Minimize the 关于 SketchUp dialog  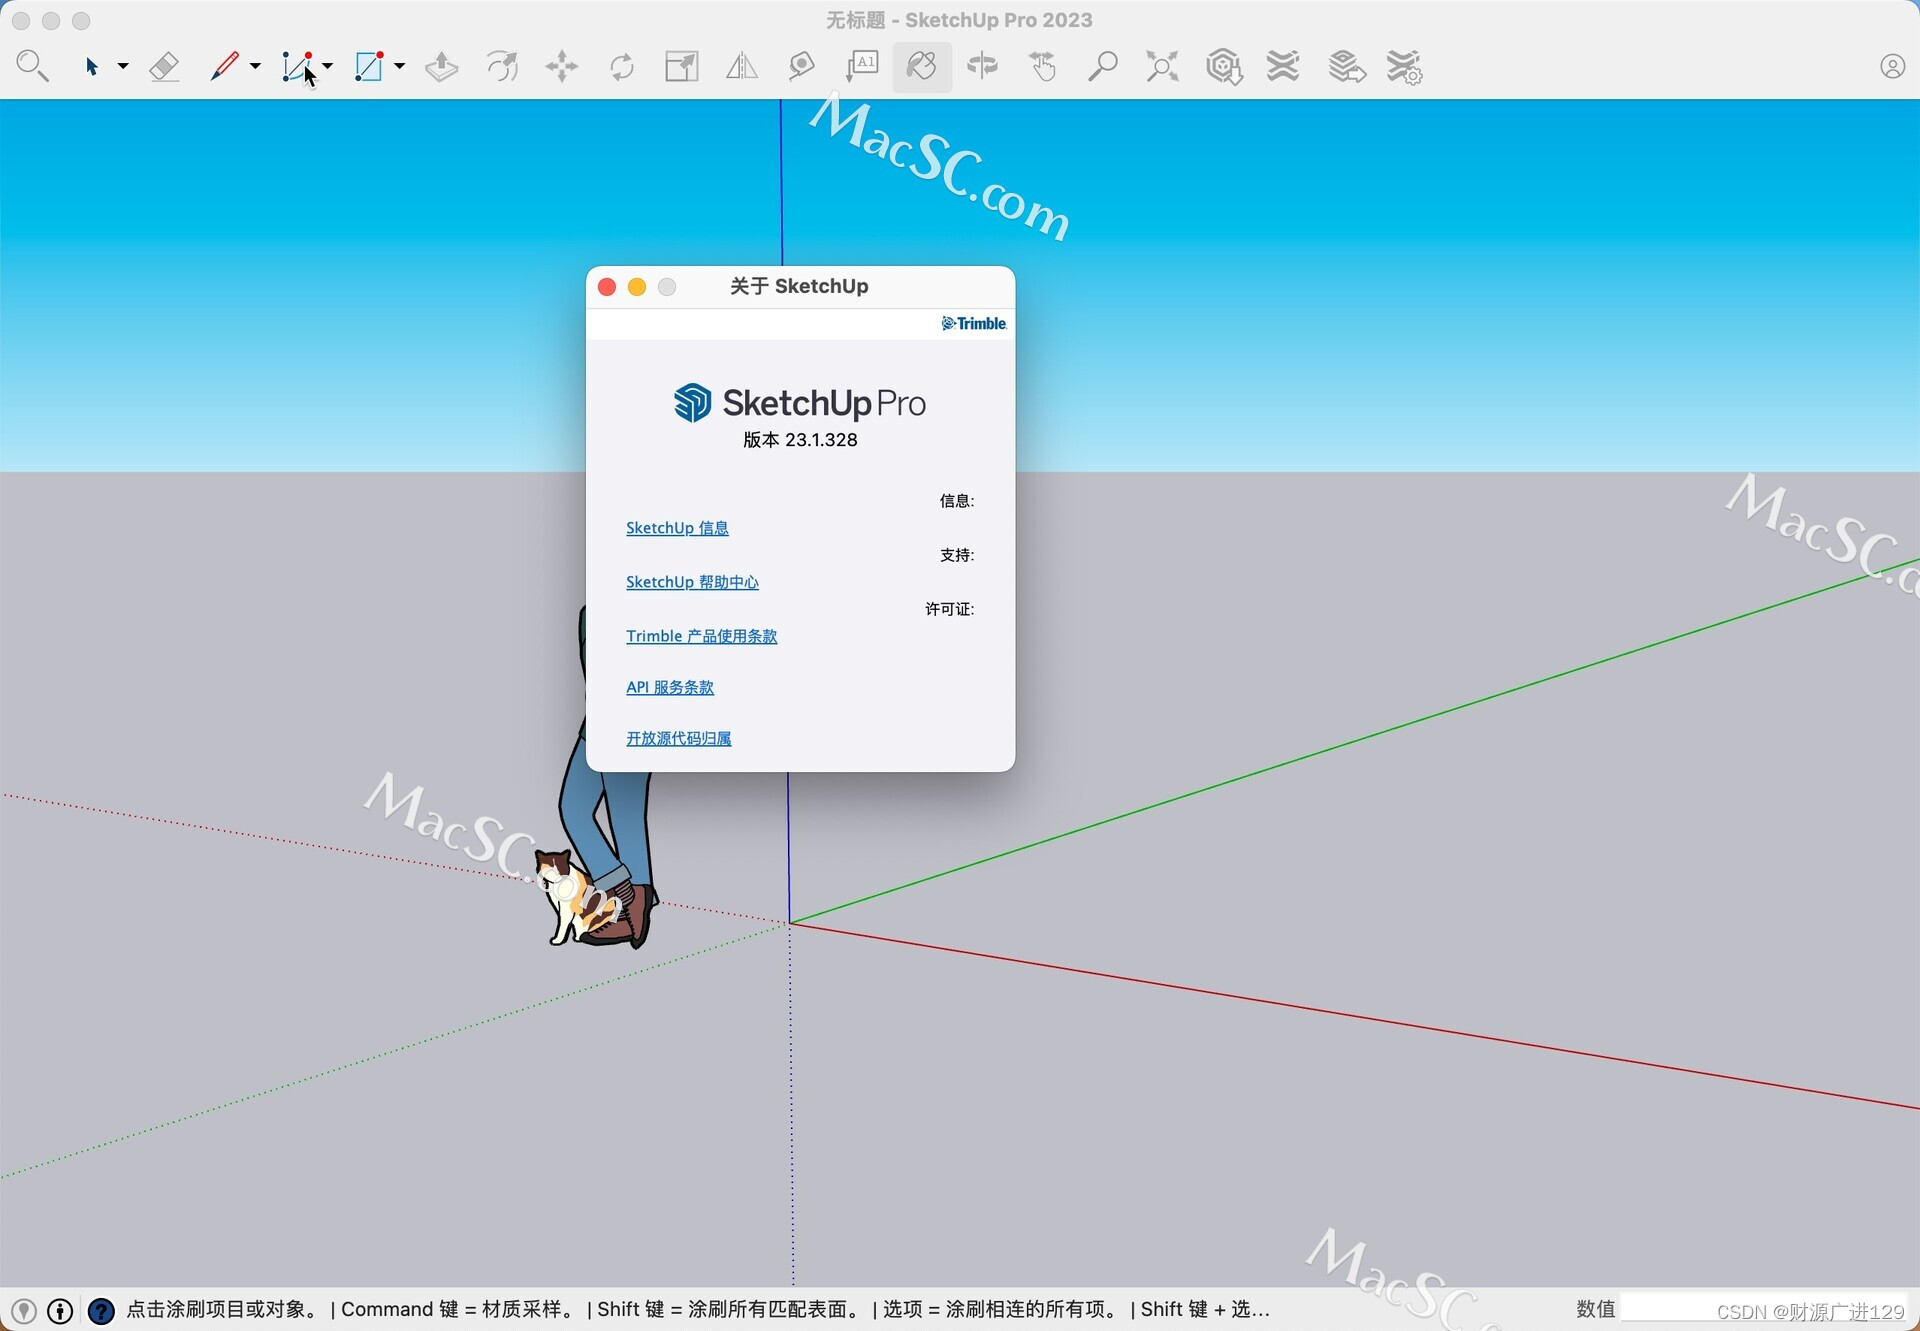click(637, 287)
